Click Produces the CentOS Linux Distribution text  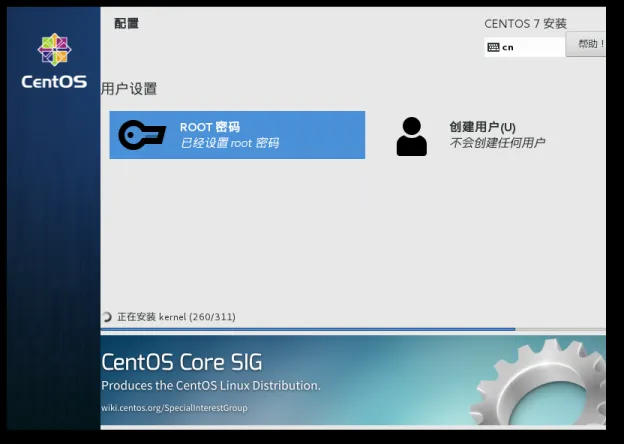pyautogui.click(x=211, y=386)
